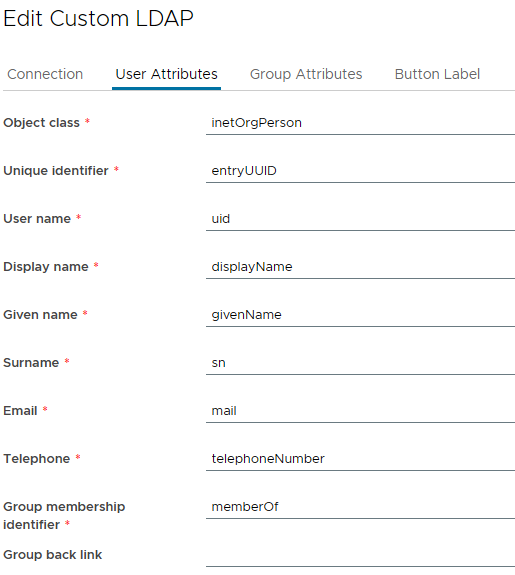Click the empty Group back link field

360,555
